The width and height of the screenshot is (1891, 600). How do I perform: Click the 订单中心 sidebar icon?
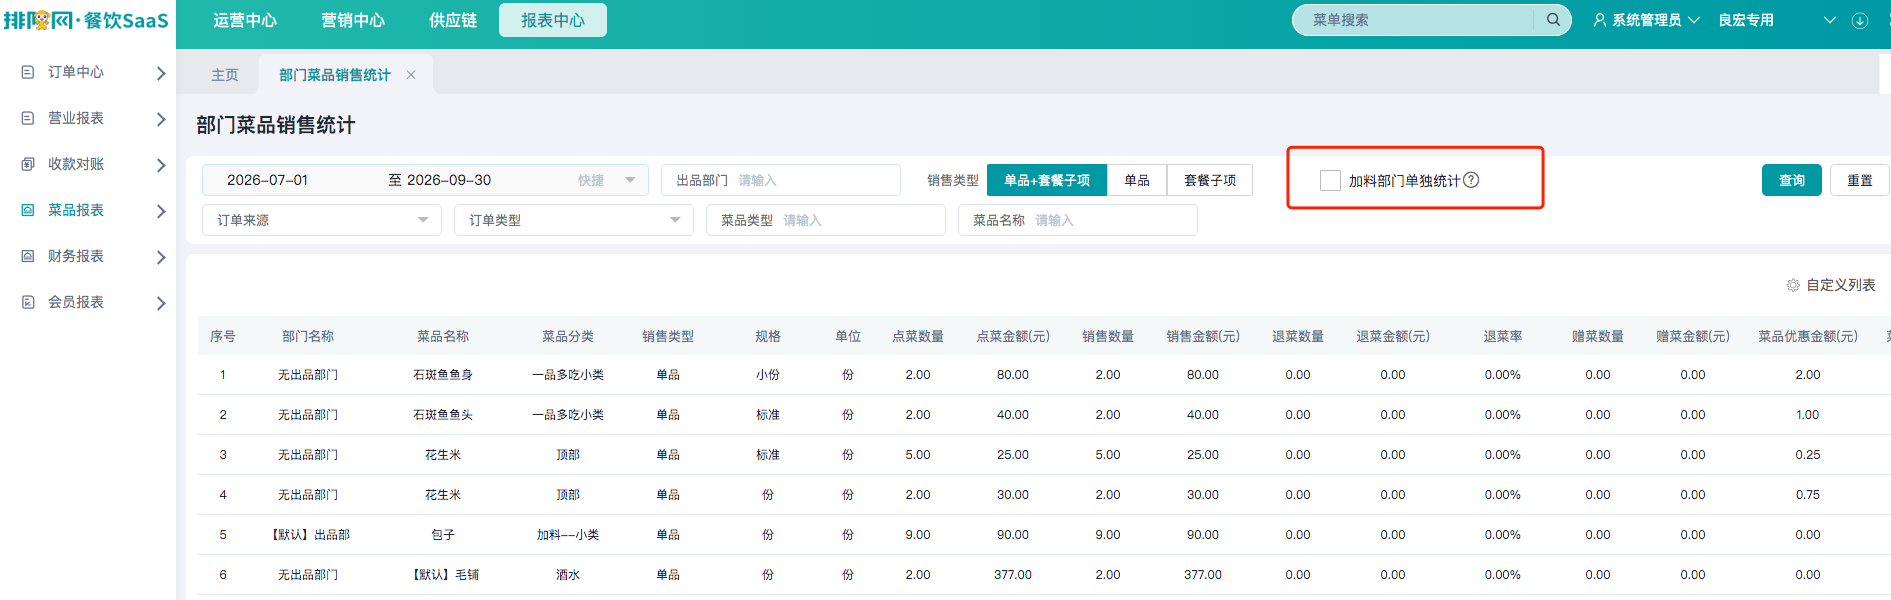pos(28,72)
